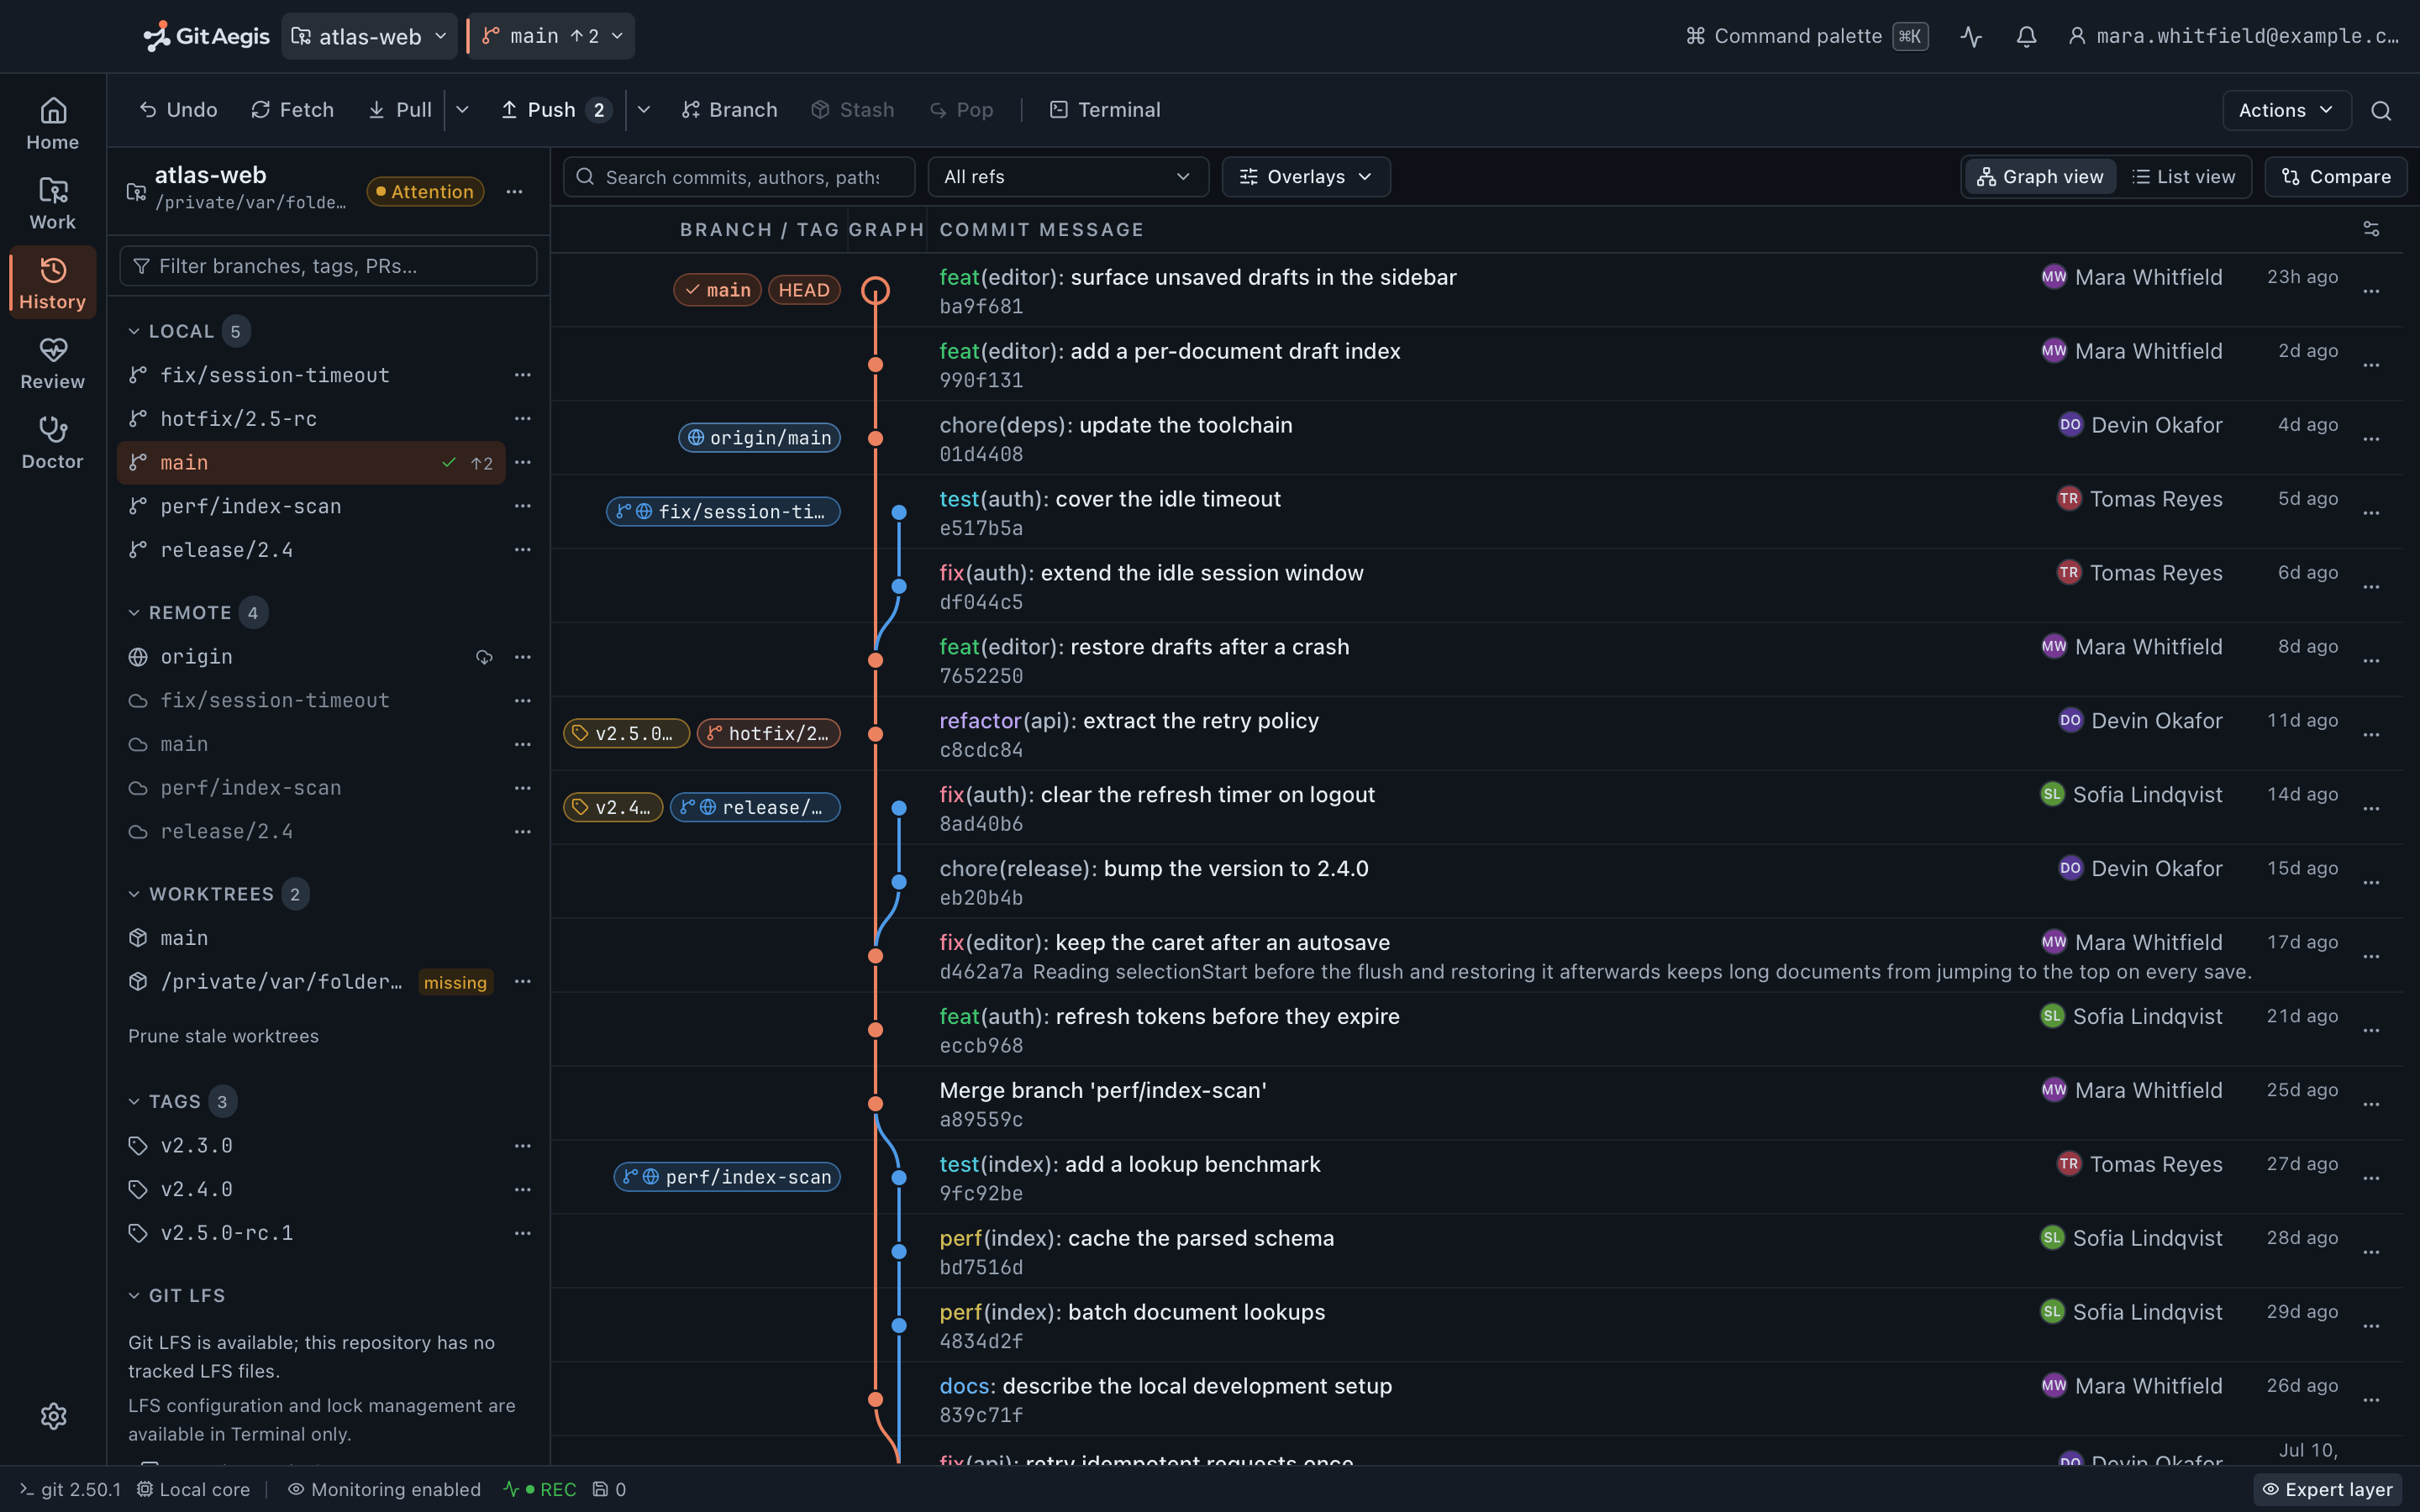Open more options for atlas-web repository
This screenshot has height=1512, width=2420.
coord(514,191)
